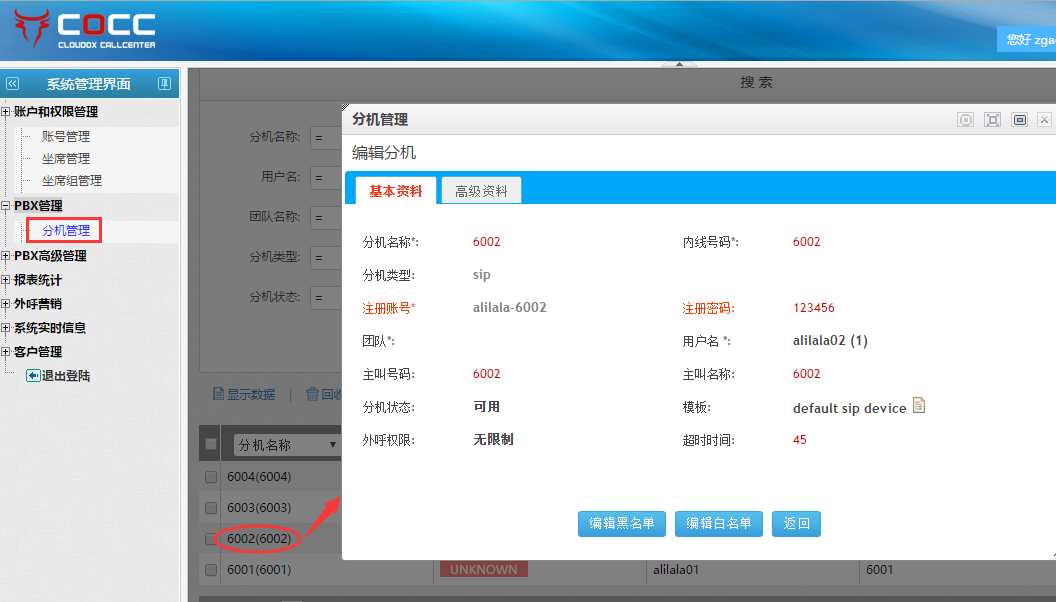Click the 编辑黑名单 button

(x=621, y=523)
